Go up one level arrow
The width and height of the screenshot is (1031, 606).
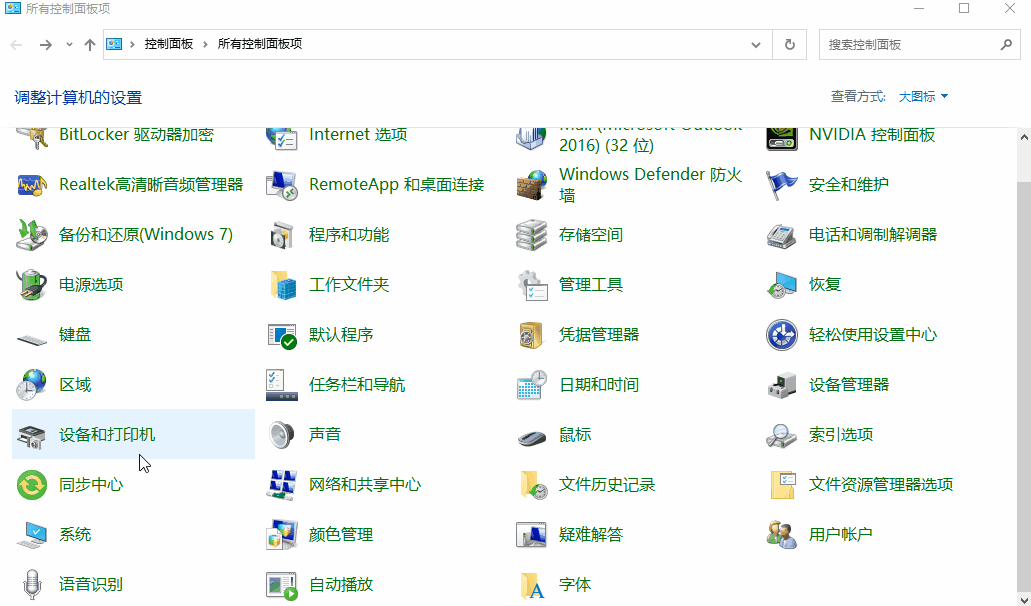(90, 45)
